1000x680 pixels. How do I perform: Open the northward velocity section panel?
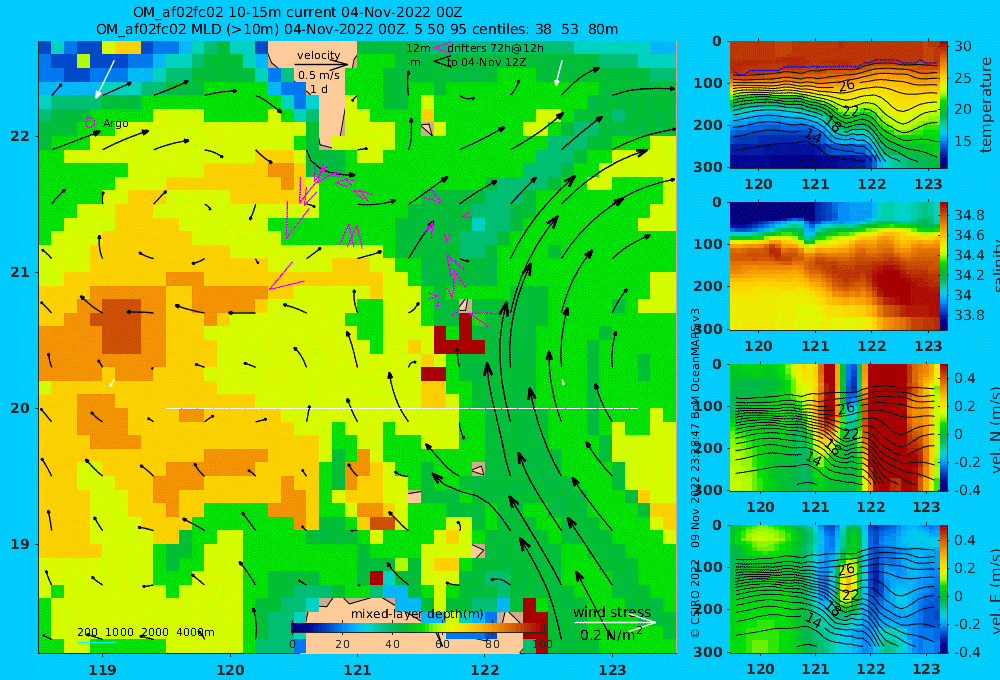pyautogui.click(x=833, y=427)
